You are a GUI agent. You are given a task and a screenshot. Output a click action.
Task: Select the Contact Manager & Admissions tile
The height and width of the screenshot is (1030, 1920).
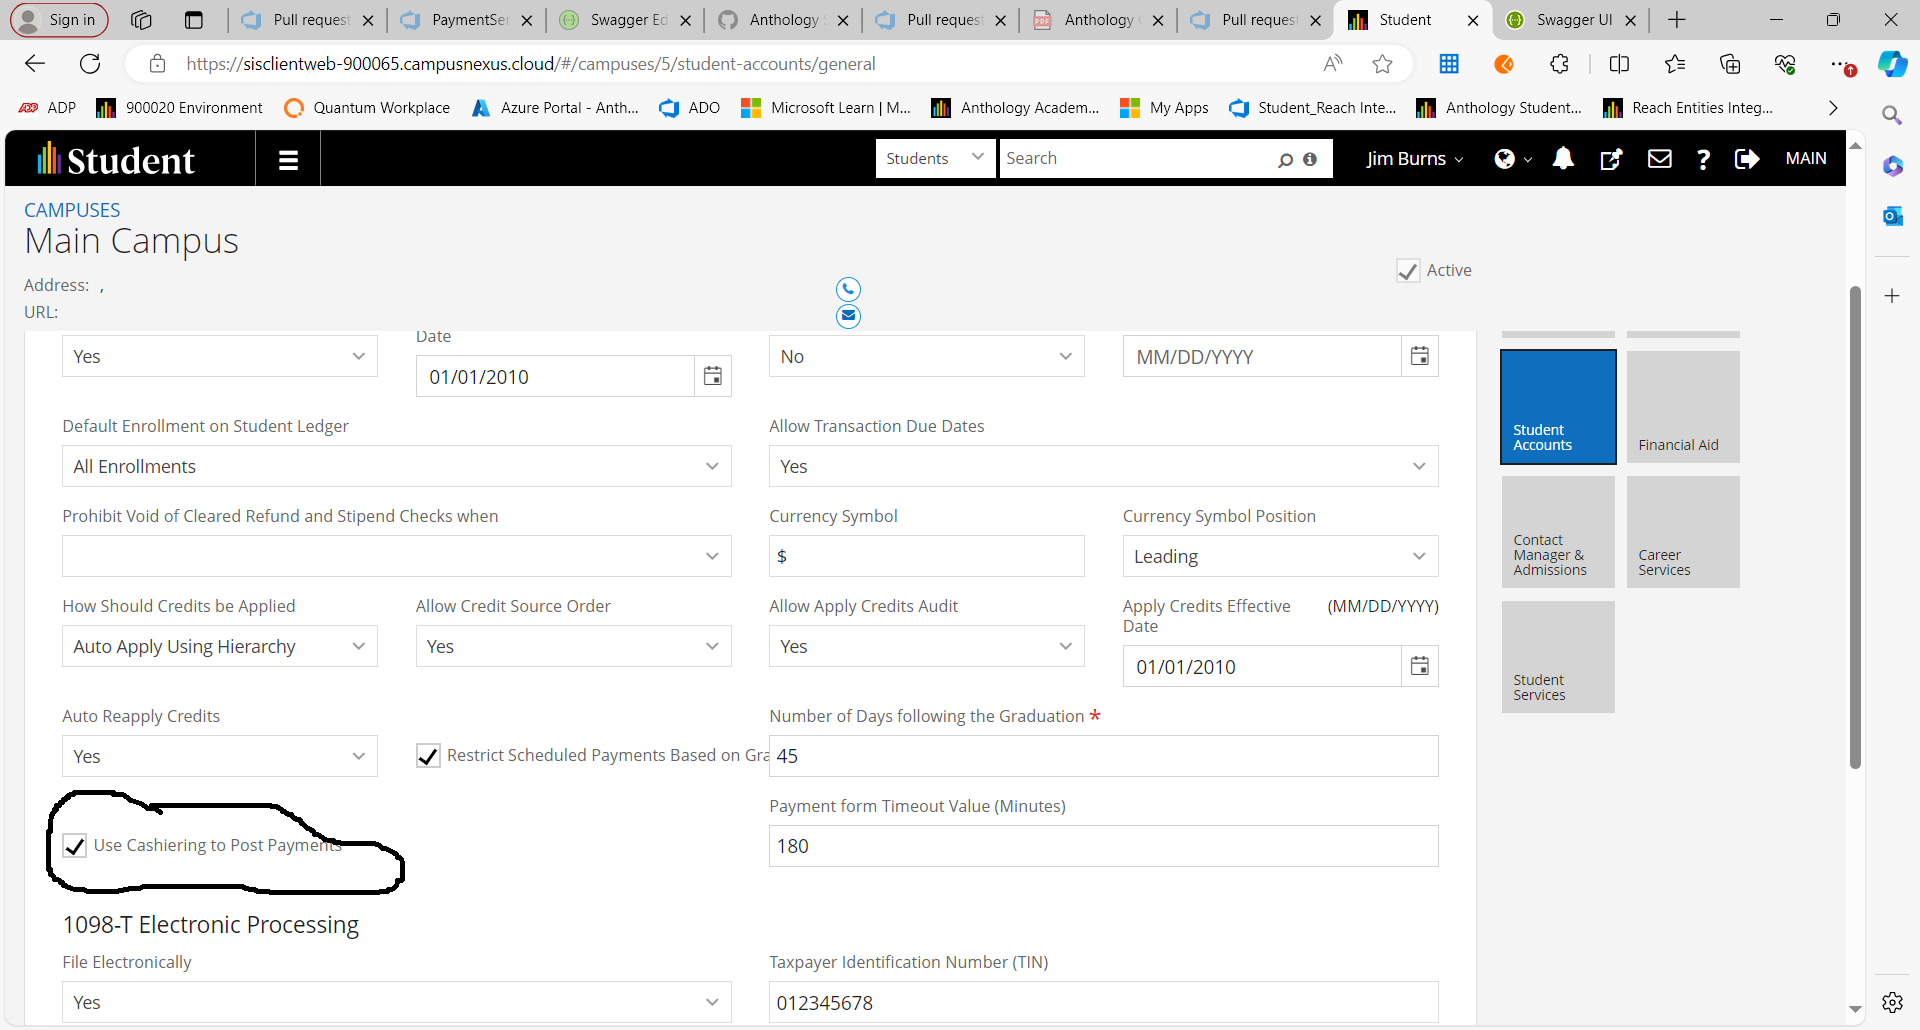1558,532
